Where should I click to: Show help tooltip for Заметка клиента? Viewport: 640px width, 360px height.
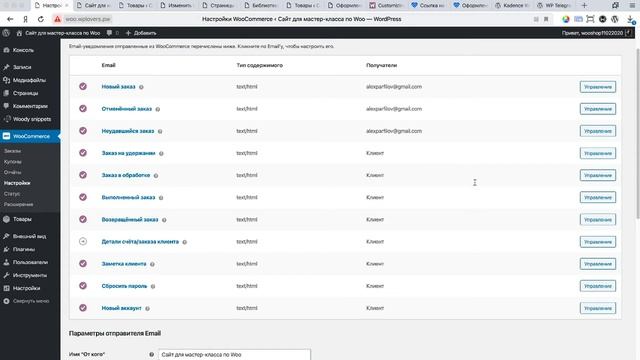coord(152,264)
